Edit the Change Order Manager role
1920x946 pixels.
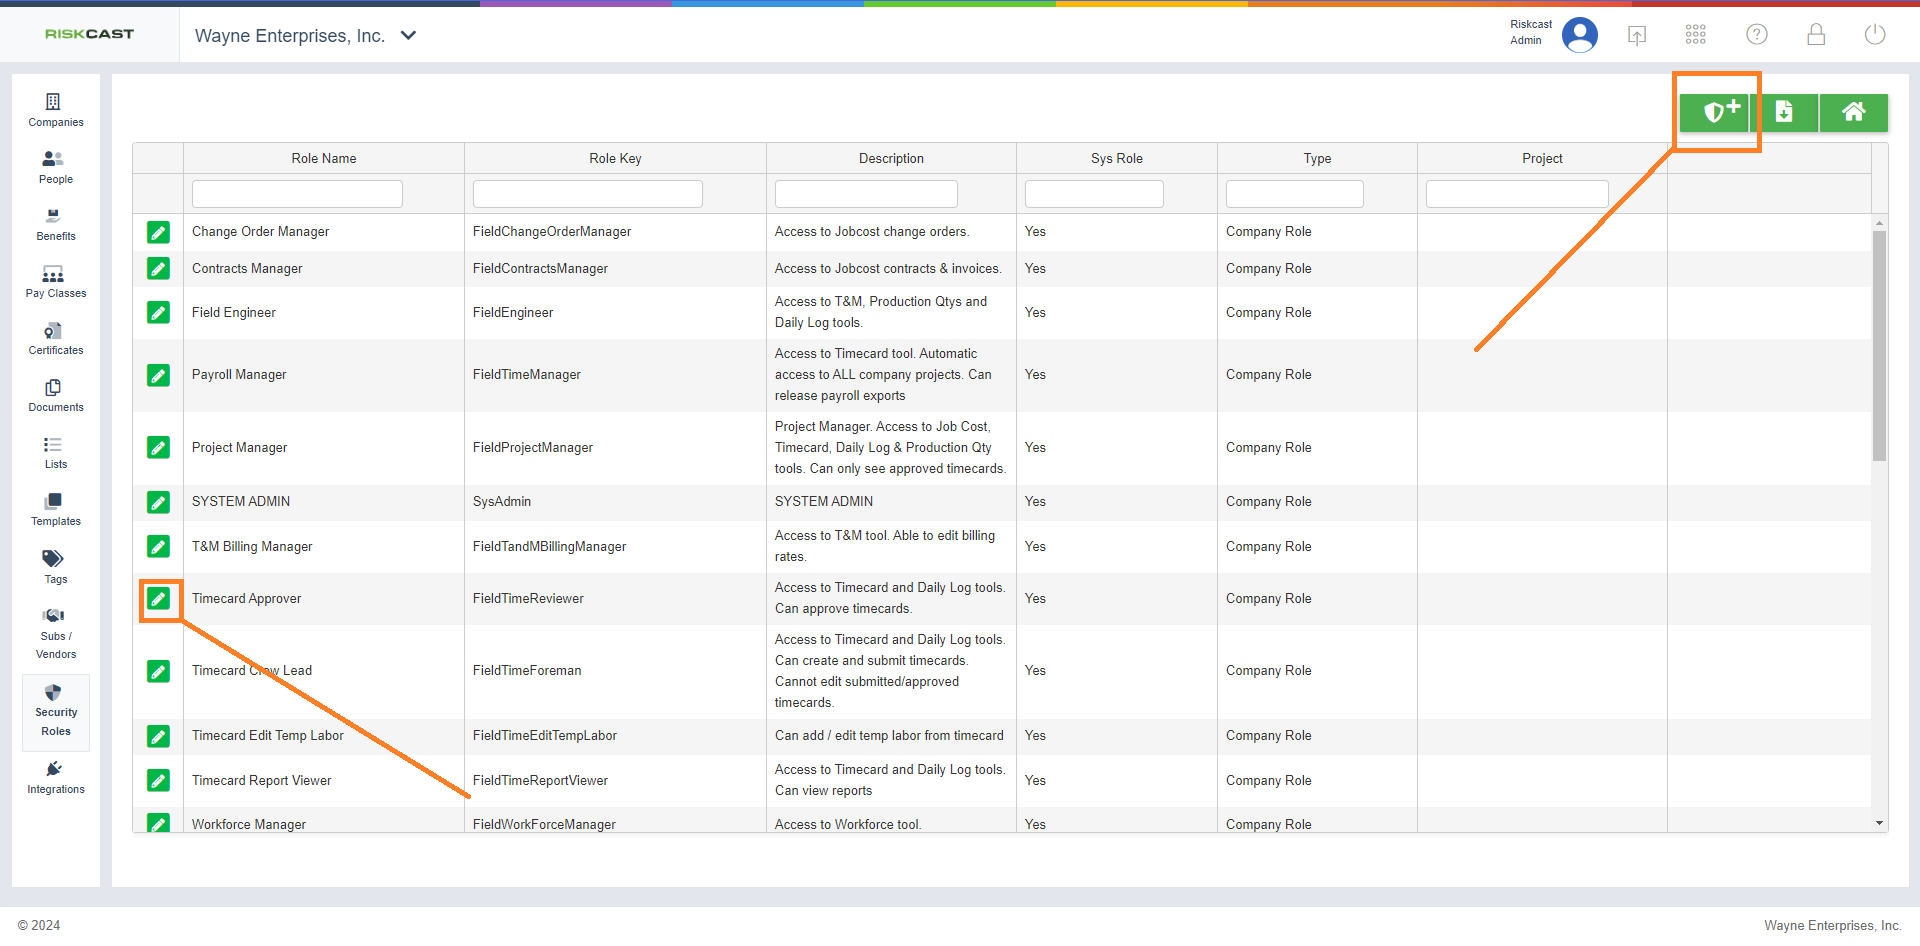pyautogui.click(x=158, y=232)
